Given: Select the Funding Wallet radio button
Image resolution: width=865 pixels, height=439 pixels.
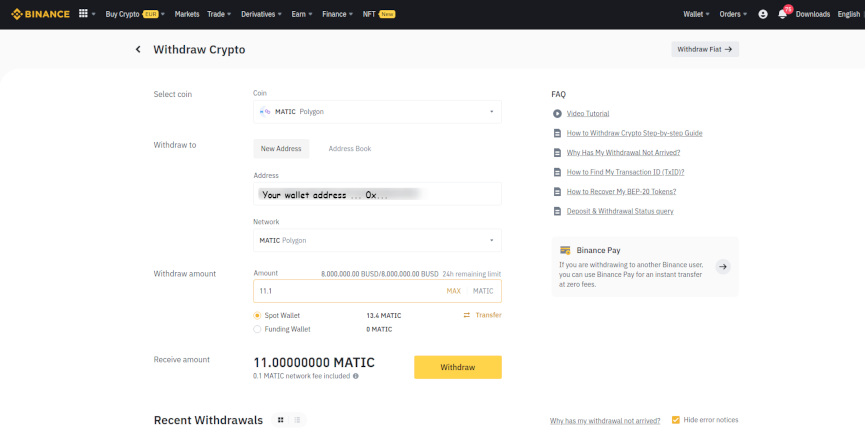Looking at the screenshot, I should [257, 329].
